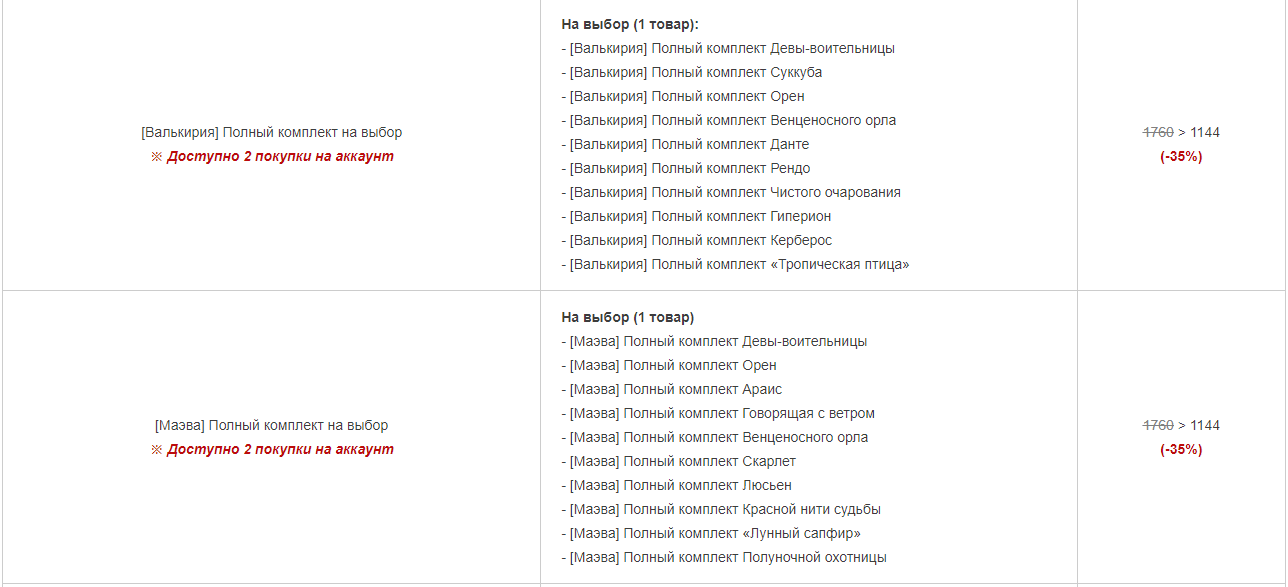The image size is (1288, 587).
Task: Select [Маэва] Полный комплект Полуночной охотницы
Action: [x=724, y=557]
